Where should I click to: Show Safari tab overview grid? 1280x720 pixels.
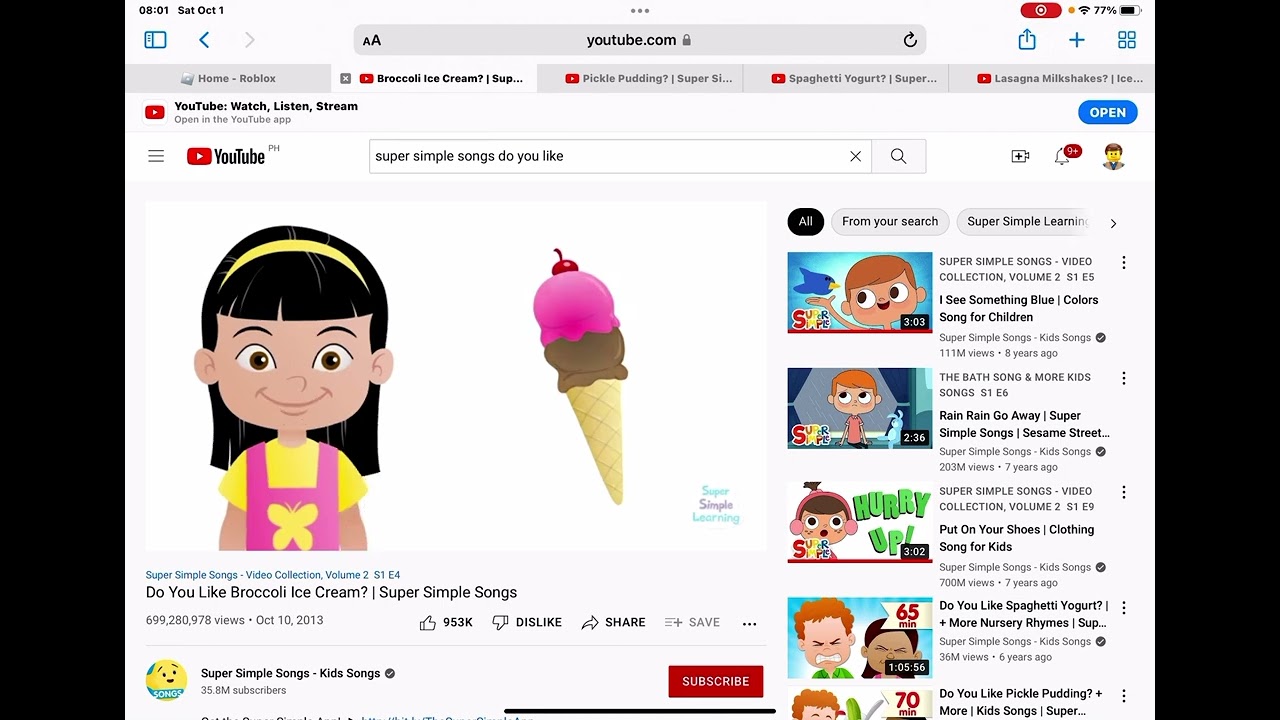click(x=1127, y=40)
